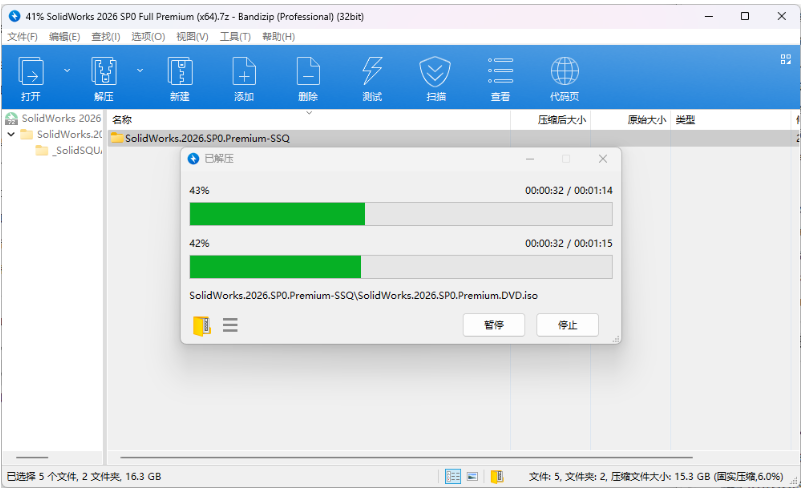The width and height of the screenshot is (801, 488).
Task: Switch to thumbnail view icon in status bar
Action: click(x=473, y=477)
